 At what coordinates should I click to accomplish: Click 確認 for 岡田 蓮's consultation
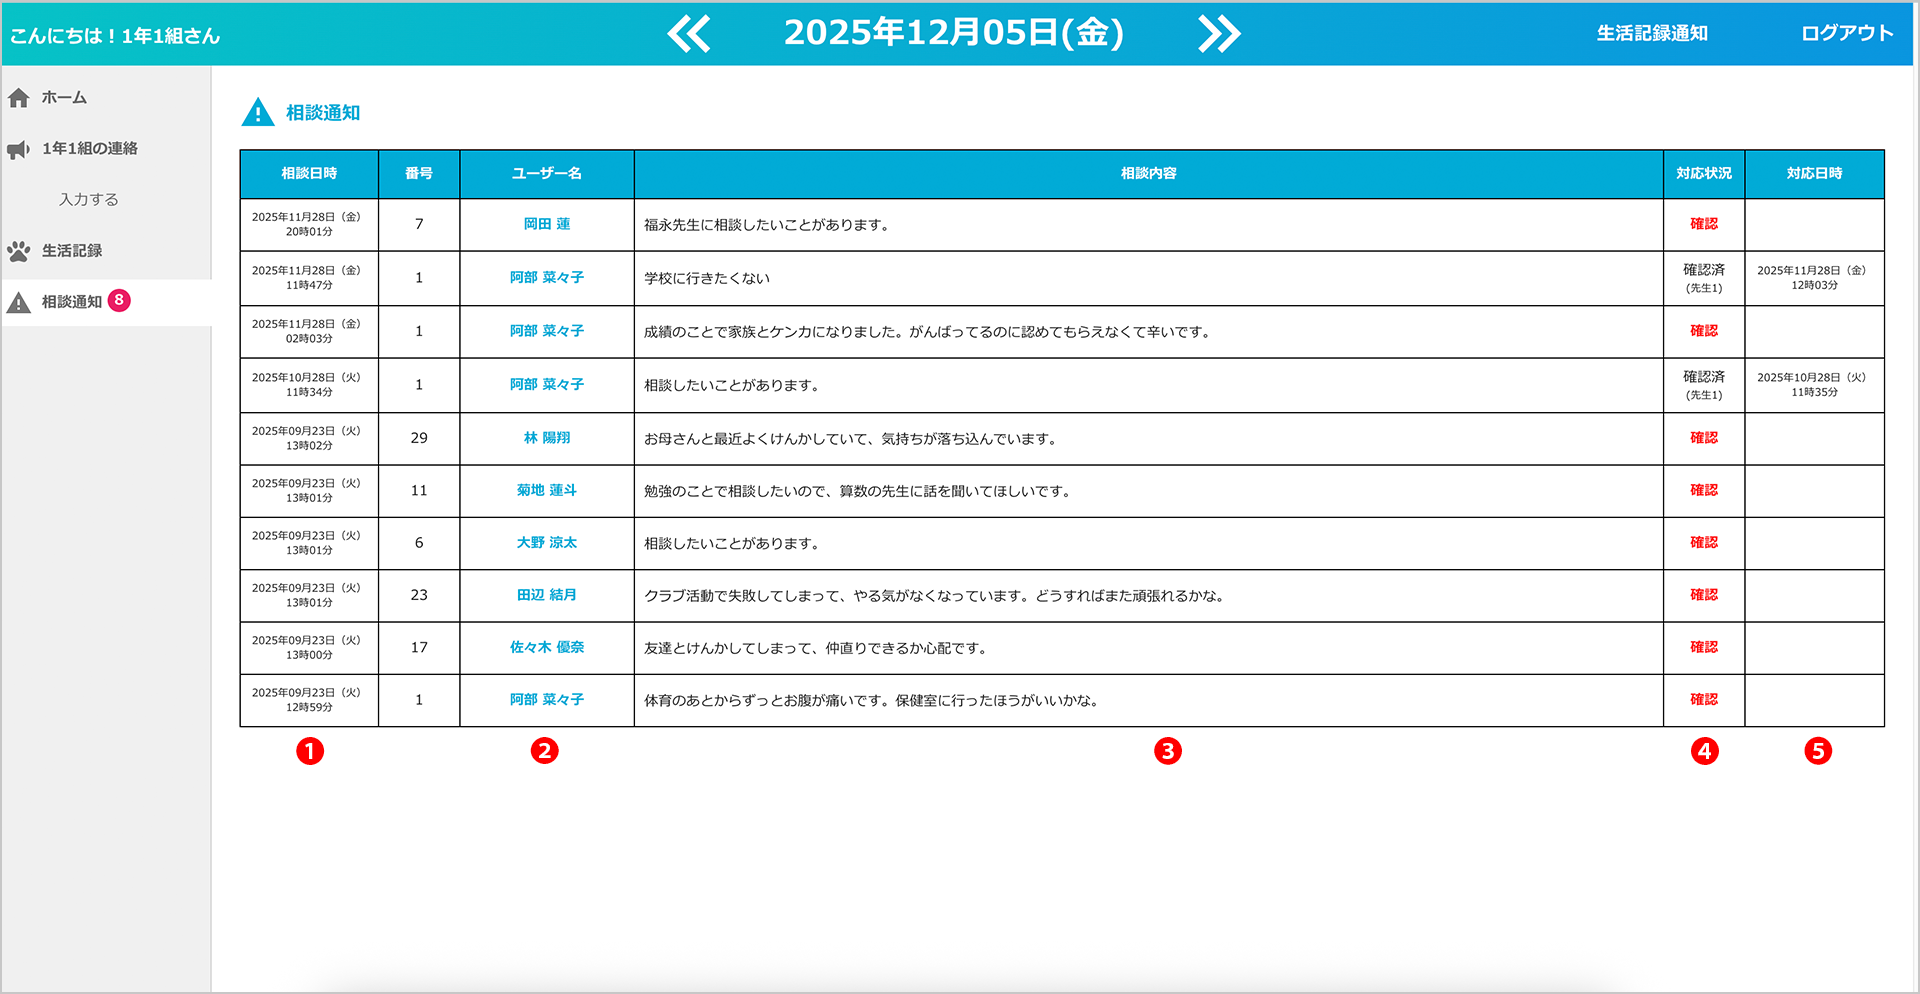(1703, 224)
